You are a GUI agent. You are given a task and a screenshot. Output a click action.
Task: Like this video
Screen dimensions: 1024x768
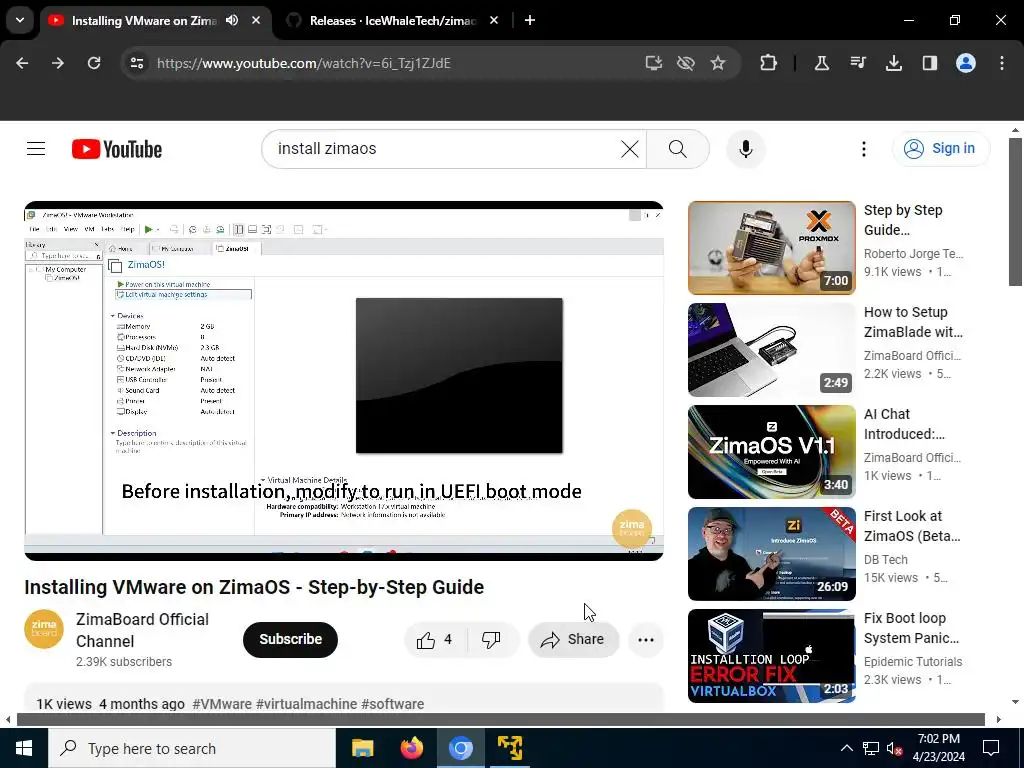click(x=436, y=639)
